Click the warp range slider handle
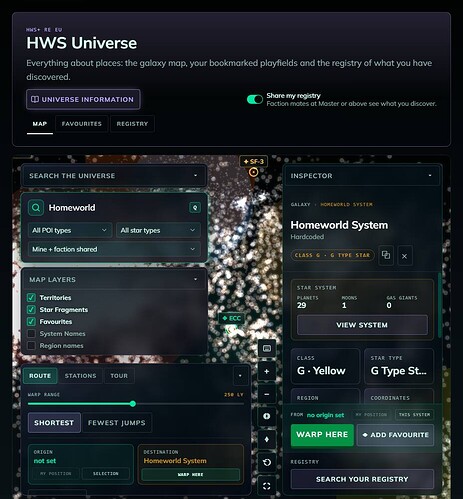This screenshot has width=463, height=499. pyautogui.click(x=133, y=404)
